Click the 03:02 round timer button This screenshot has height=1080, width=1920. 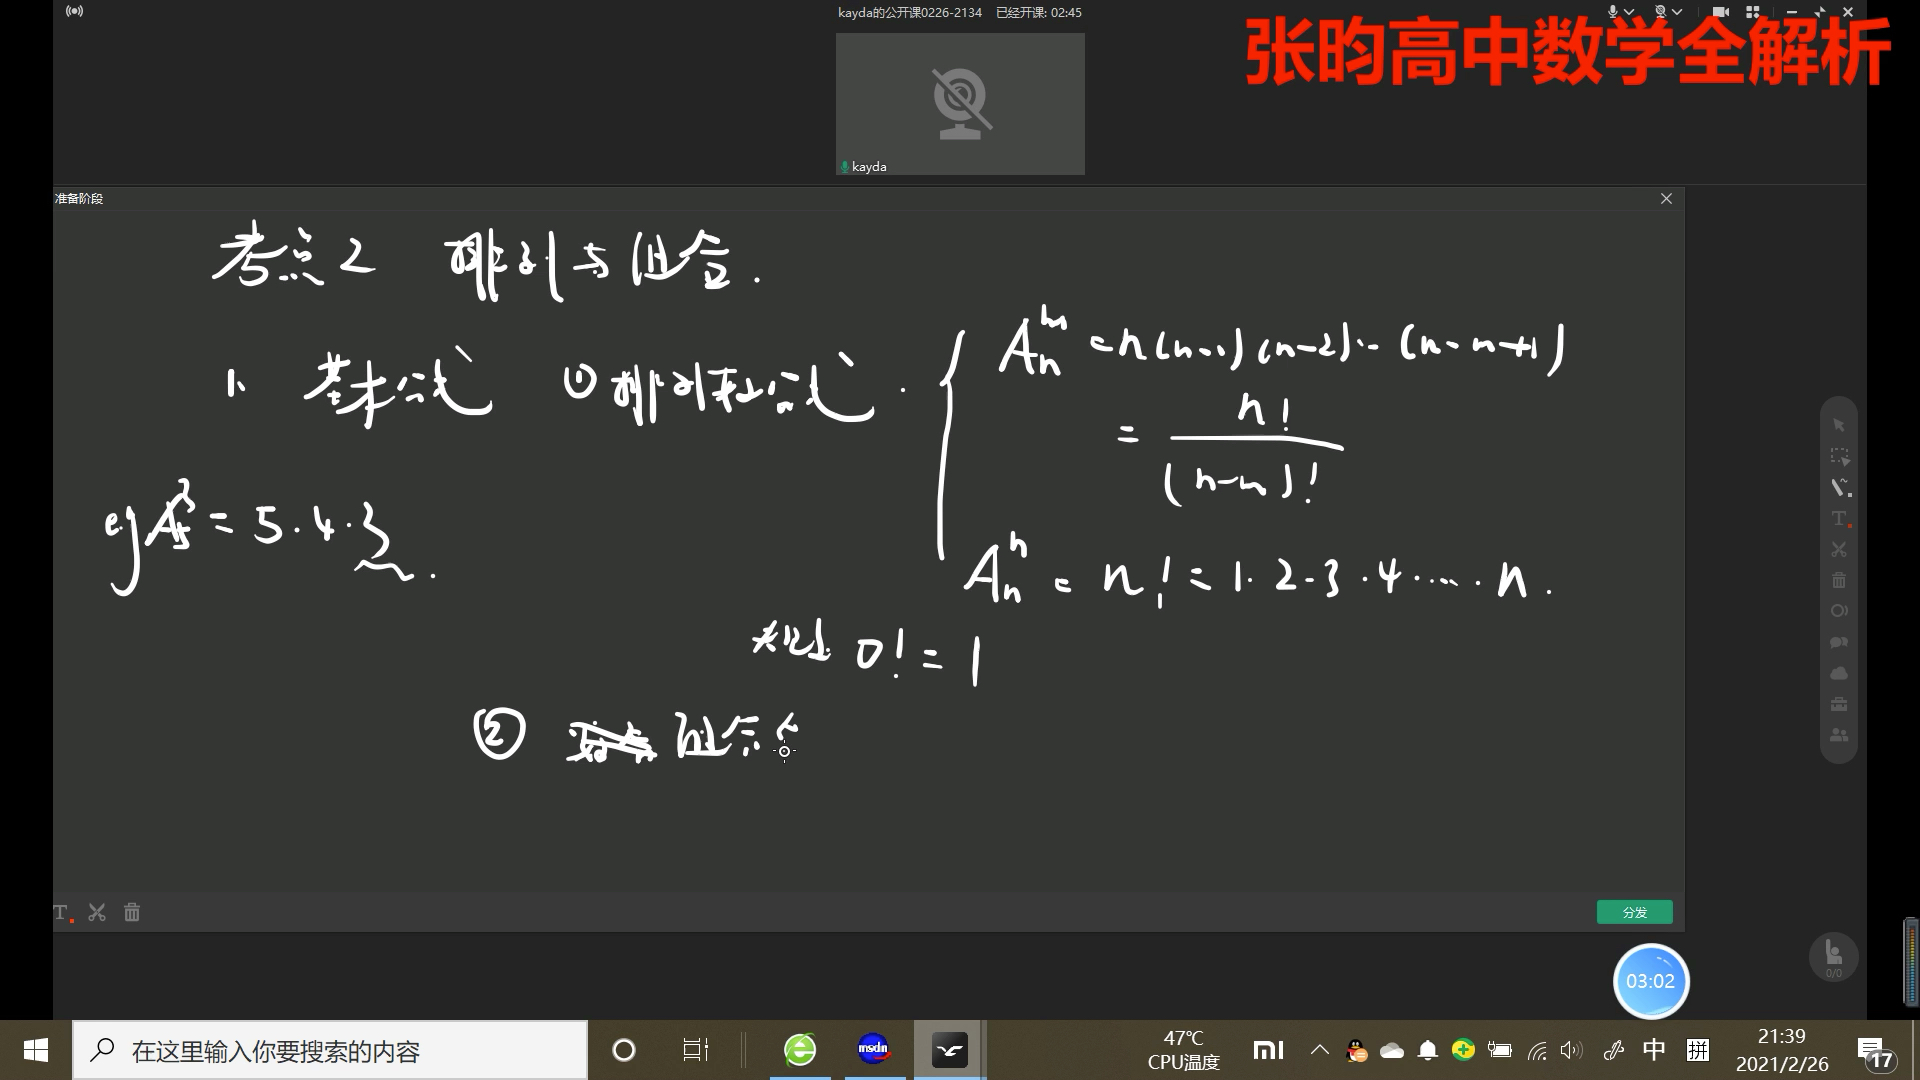(1650, 981)
